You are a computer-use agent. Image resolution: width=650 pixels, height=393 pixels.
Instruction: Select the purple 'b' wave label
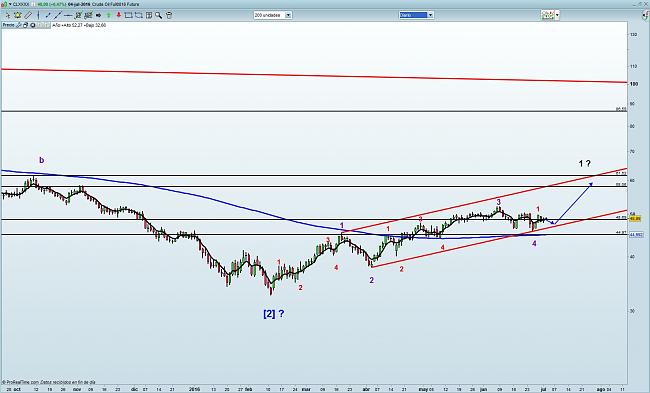coord(41,160)
